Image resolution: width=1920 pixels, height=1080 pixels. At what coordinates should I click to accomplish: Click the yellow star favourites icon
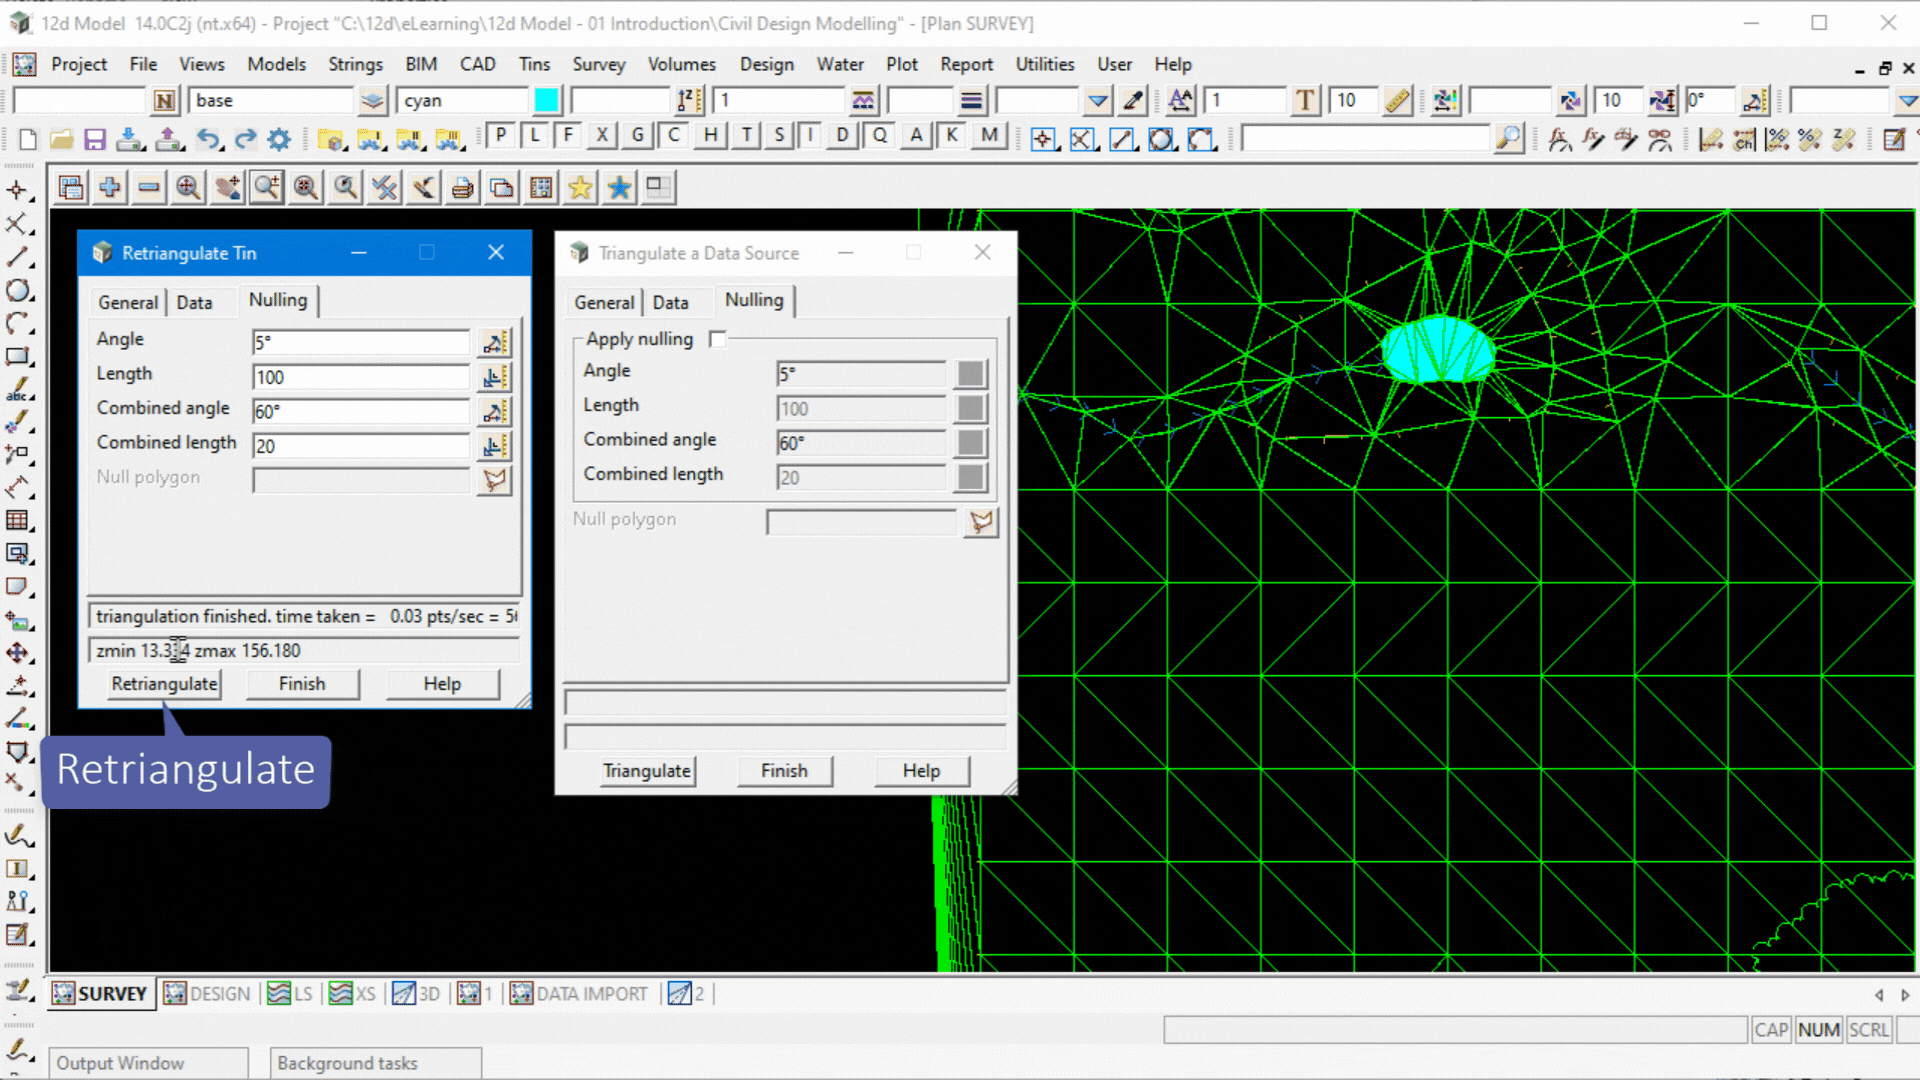point(580,187)
